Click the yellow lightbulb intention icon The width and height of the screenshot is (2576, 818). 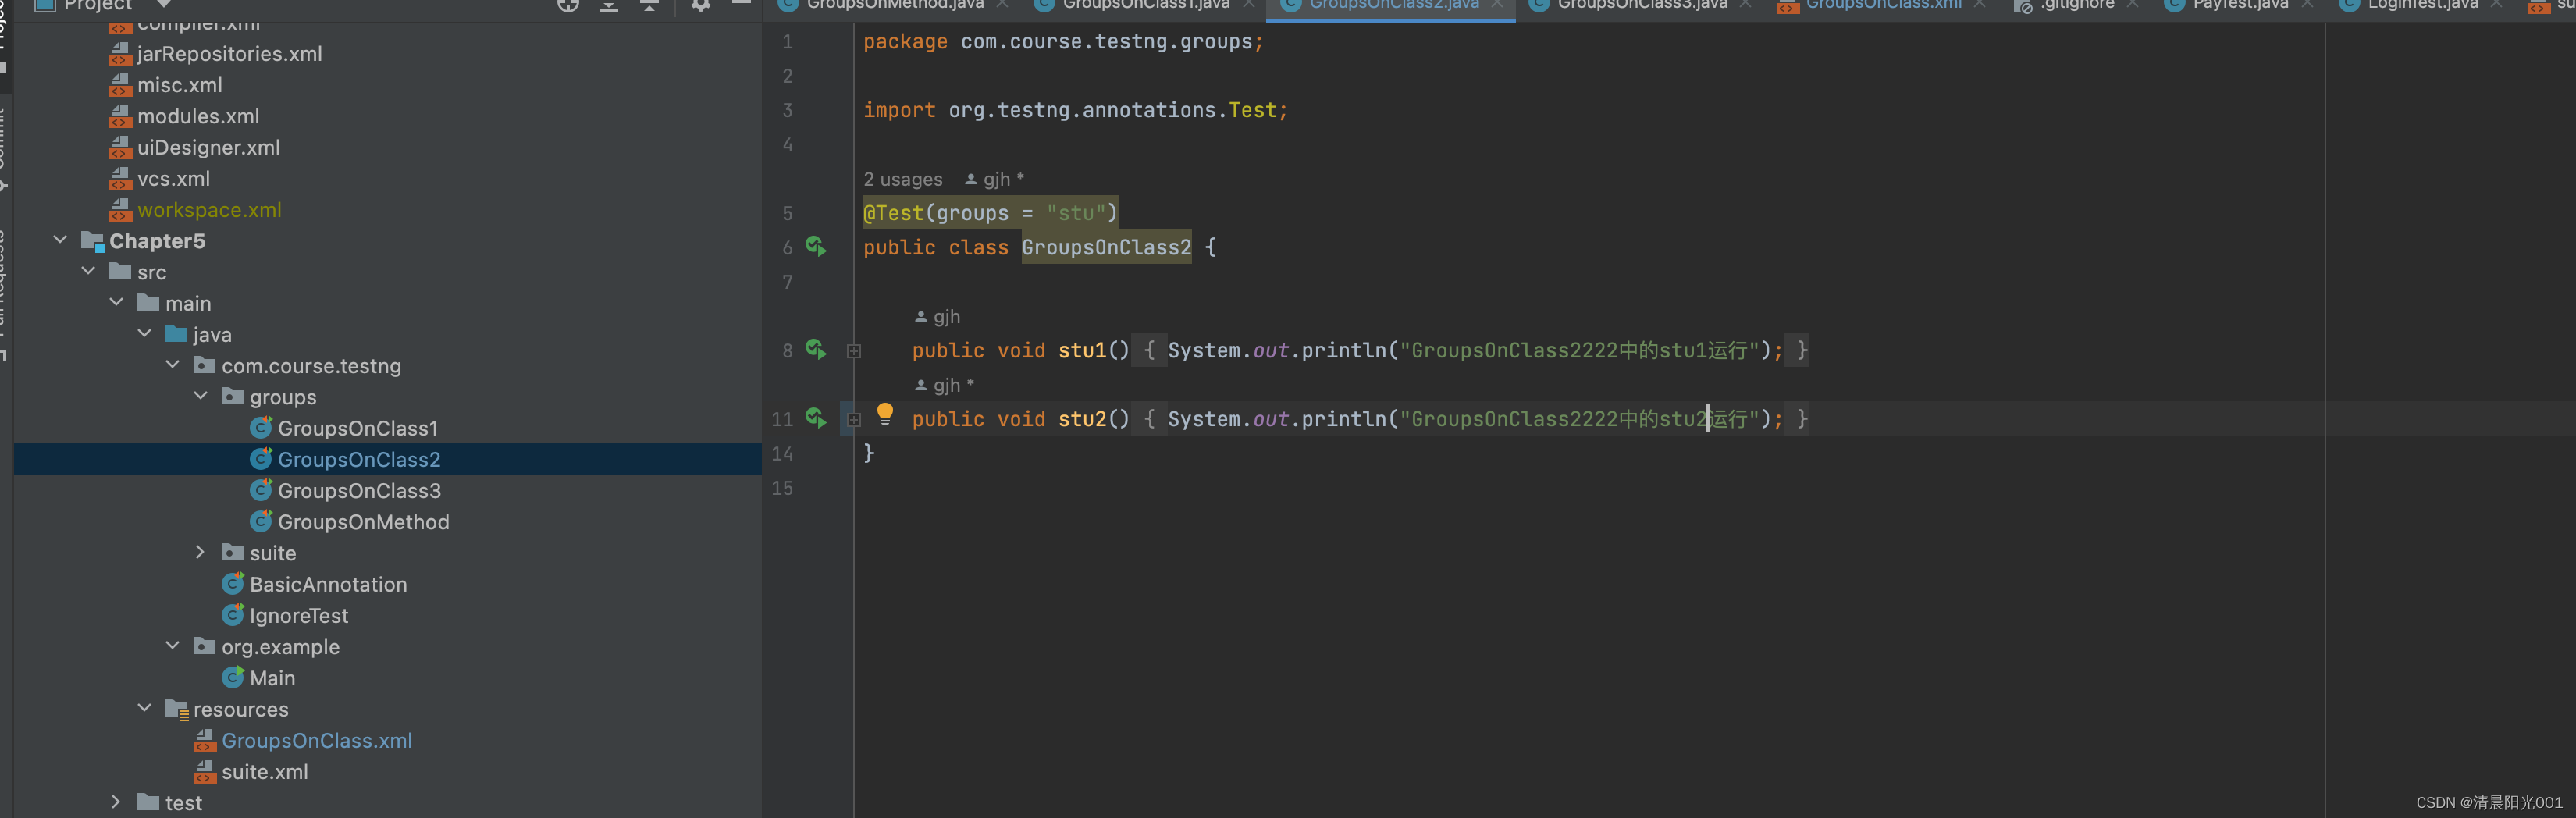885,414
